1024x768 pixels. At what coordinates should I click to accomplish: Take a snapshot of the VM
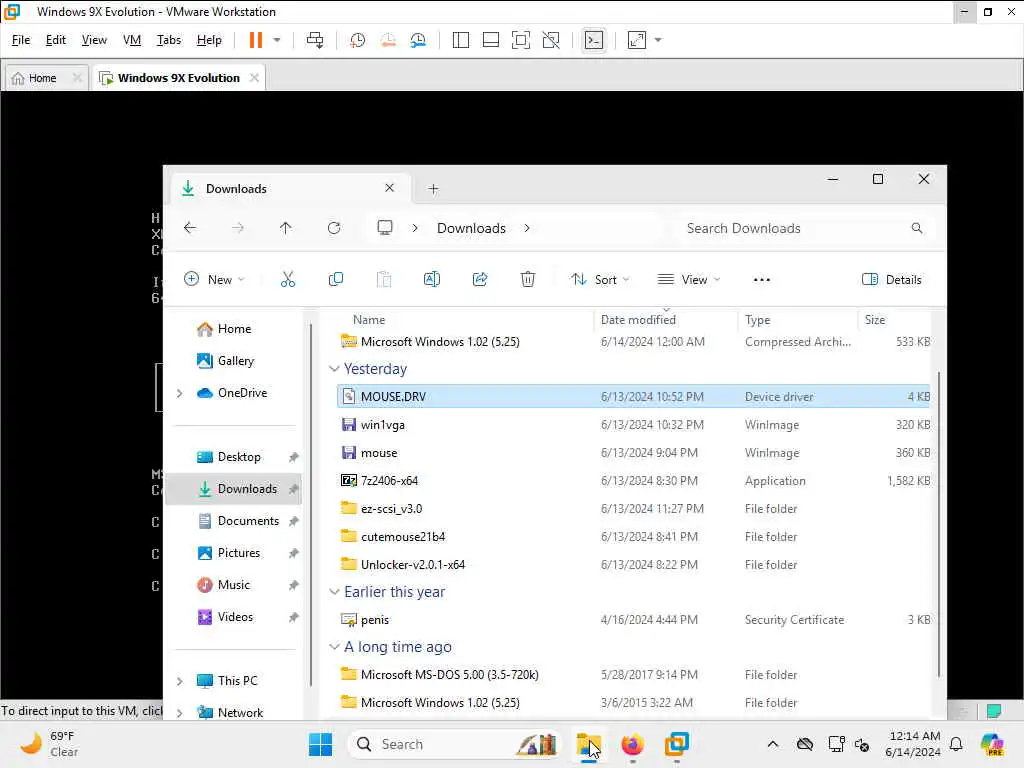[357, 40]
